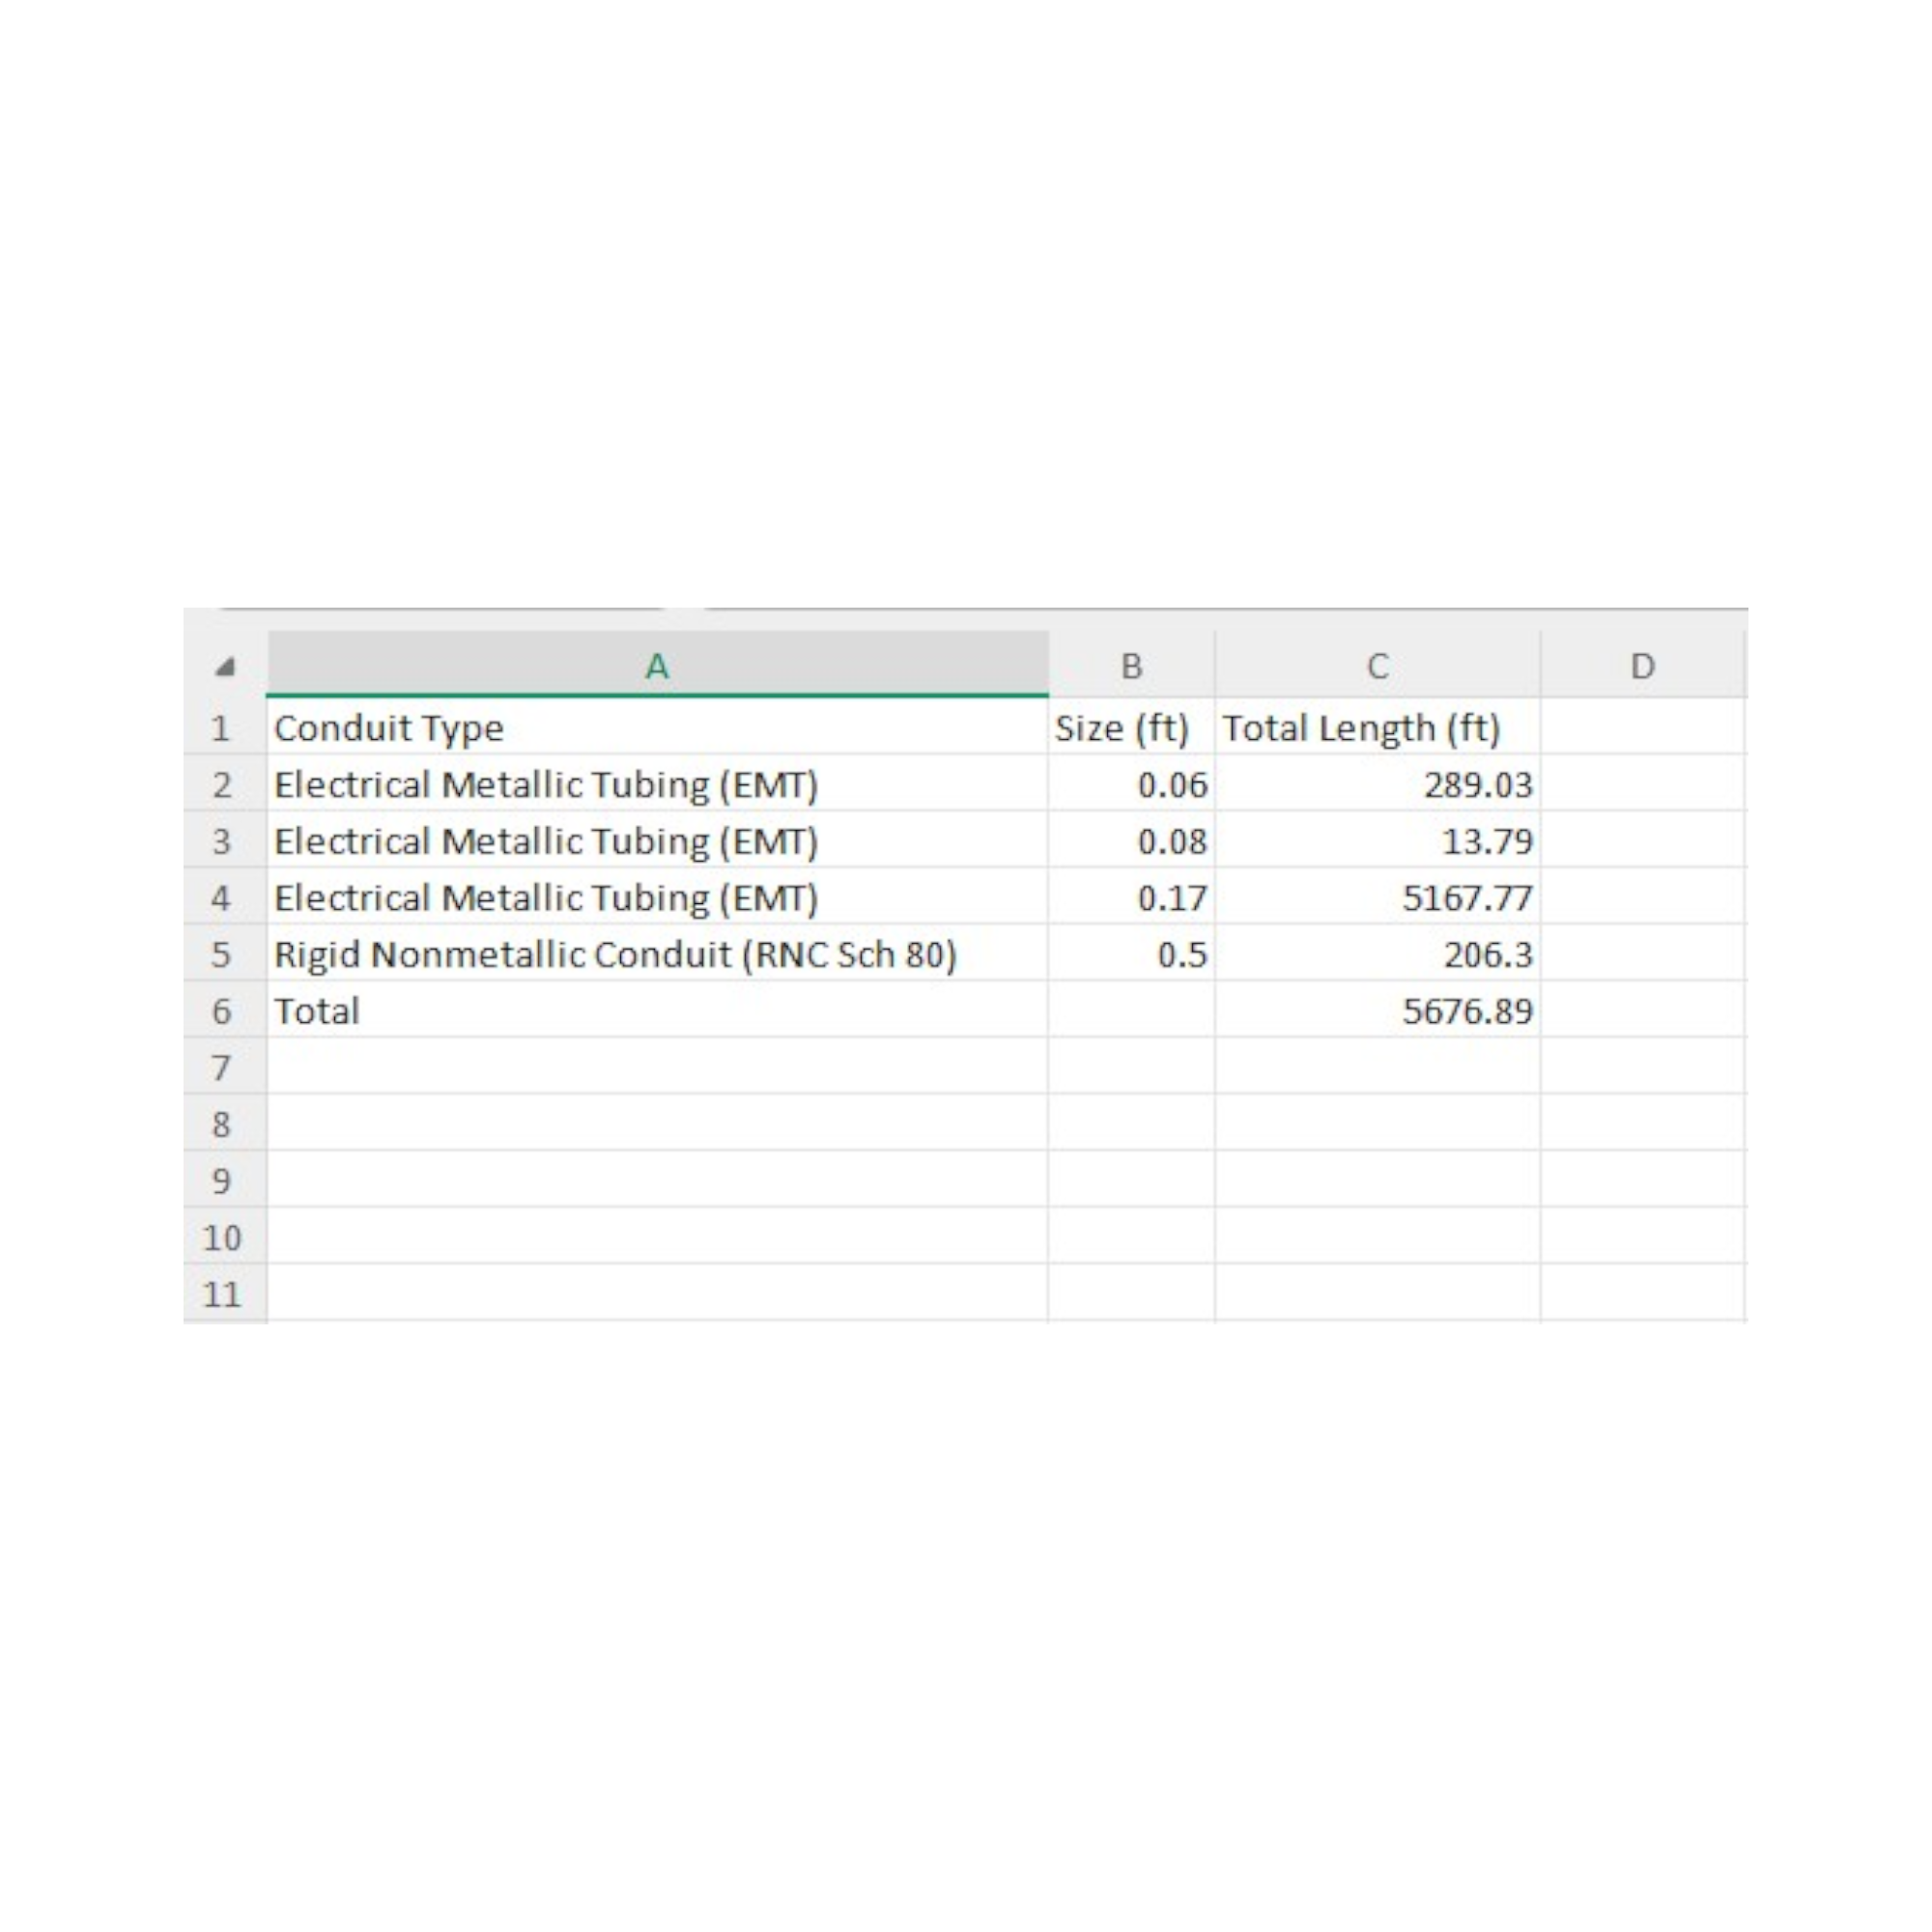Select row 4 header
The image size is (1932, 1932).
pos(225,896)
